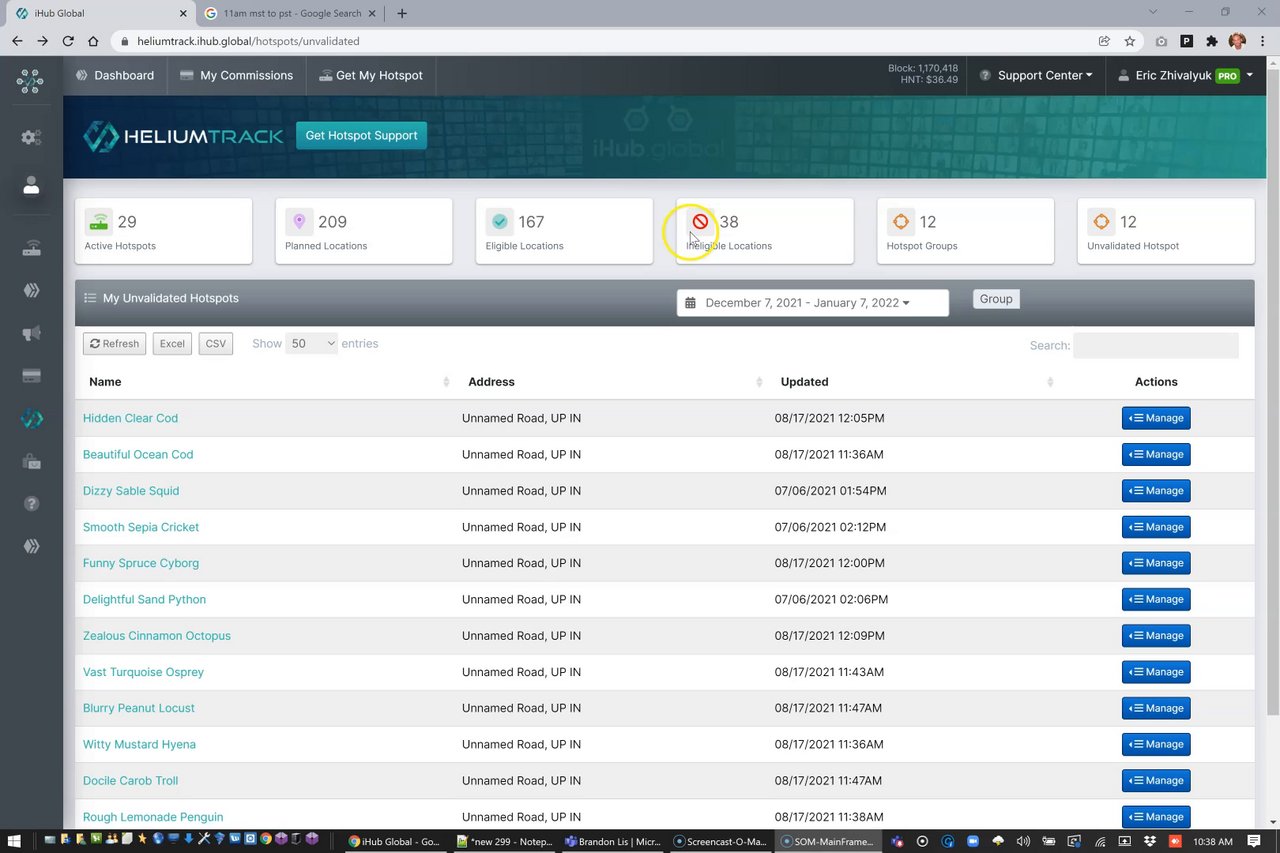Open the gears settings icon in sidebar
This screenshot has width=1280, height=853.
click(x=31, y=137)
